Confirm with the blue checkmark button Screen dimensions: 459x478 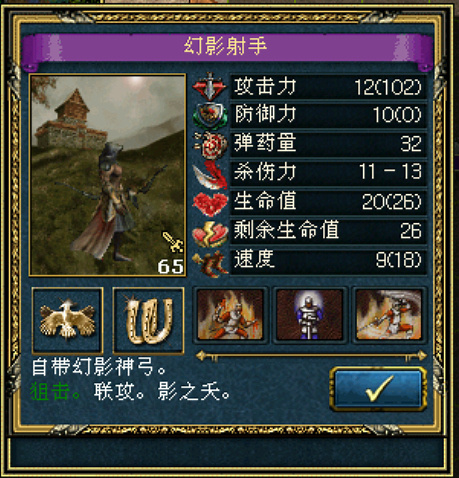pos(378,389)
